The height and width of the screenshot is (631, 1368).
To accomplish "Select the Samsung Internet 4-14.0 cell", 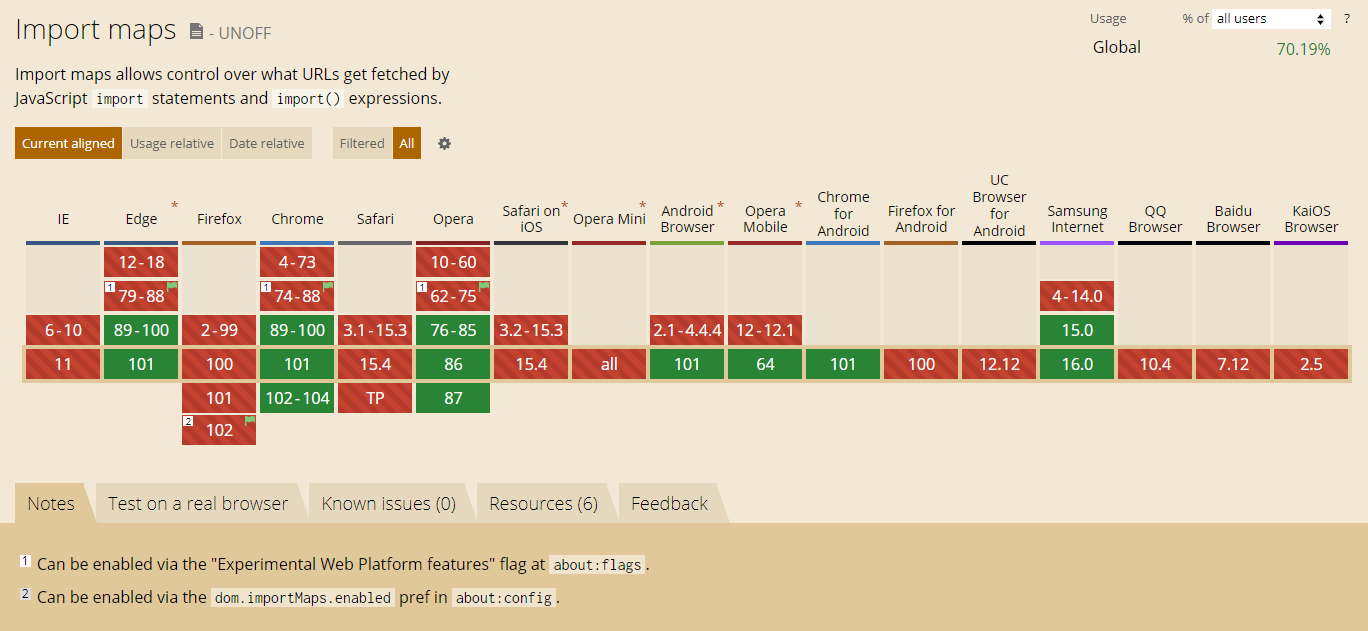I will click(x=1077, y=296).
